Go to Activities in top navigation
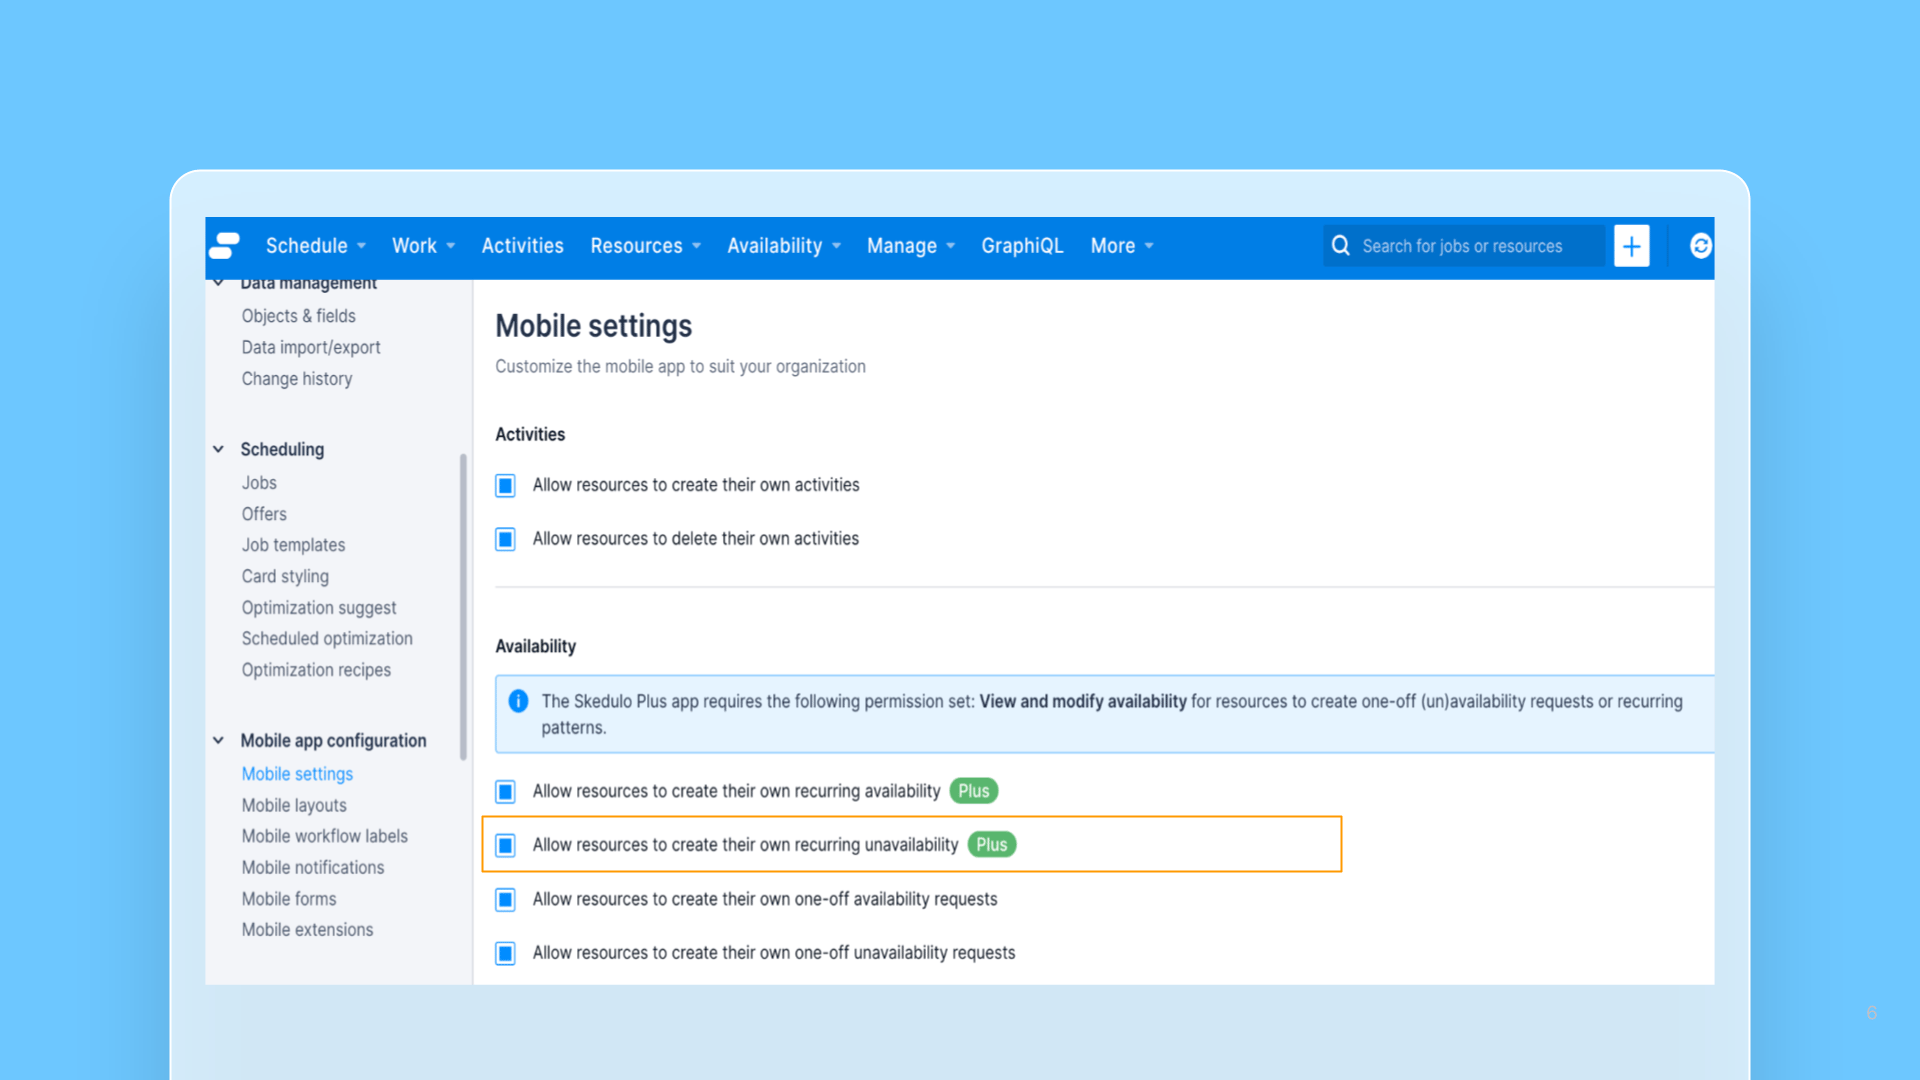 tap(522, 246)
